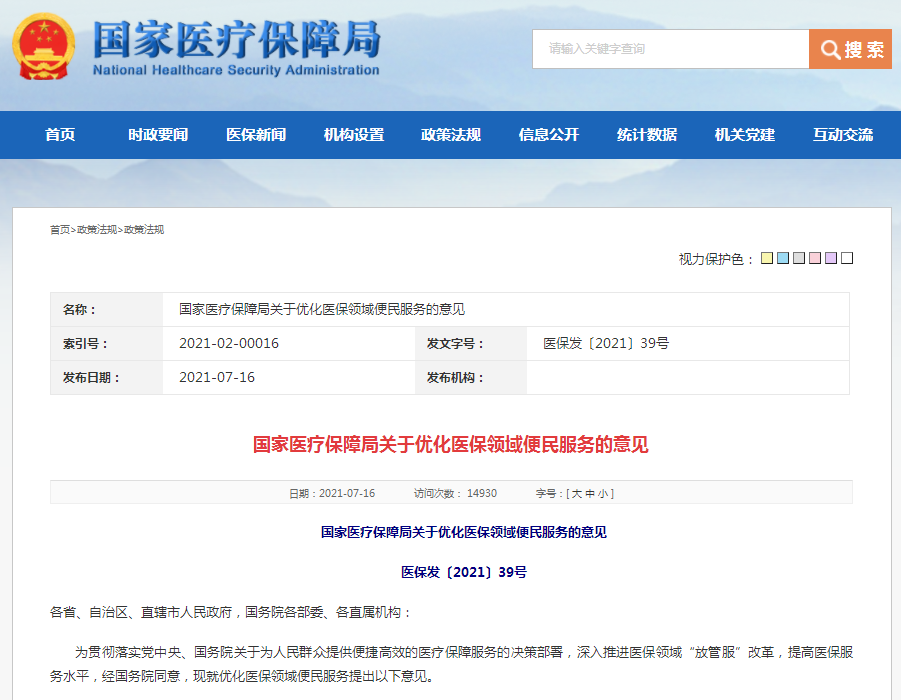Open the 信息公开 navigation item

click(x=549, y=135)
